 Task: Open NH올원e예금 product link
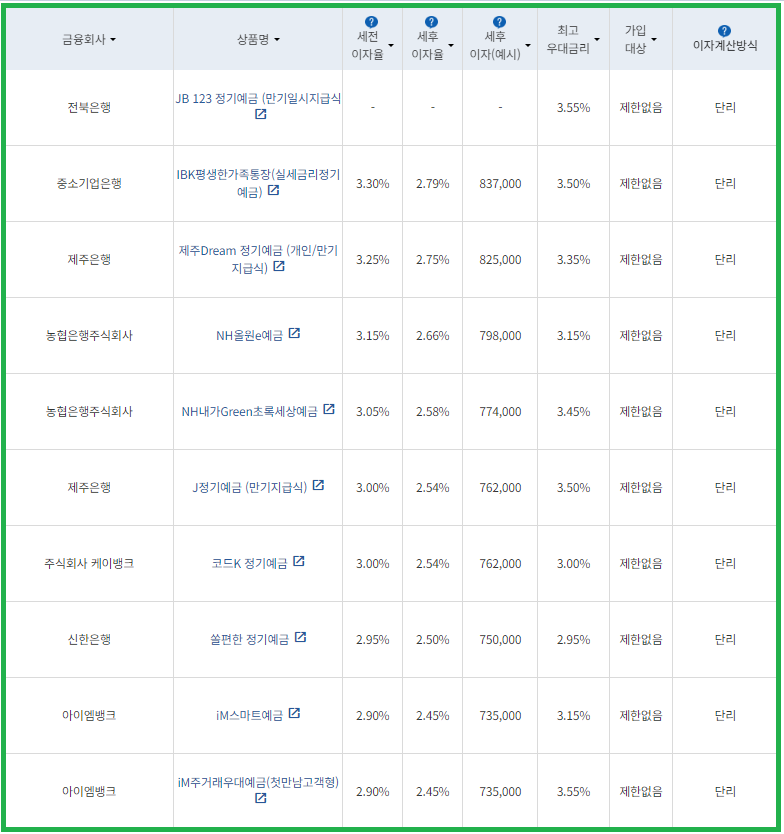[x=249, y=336]
